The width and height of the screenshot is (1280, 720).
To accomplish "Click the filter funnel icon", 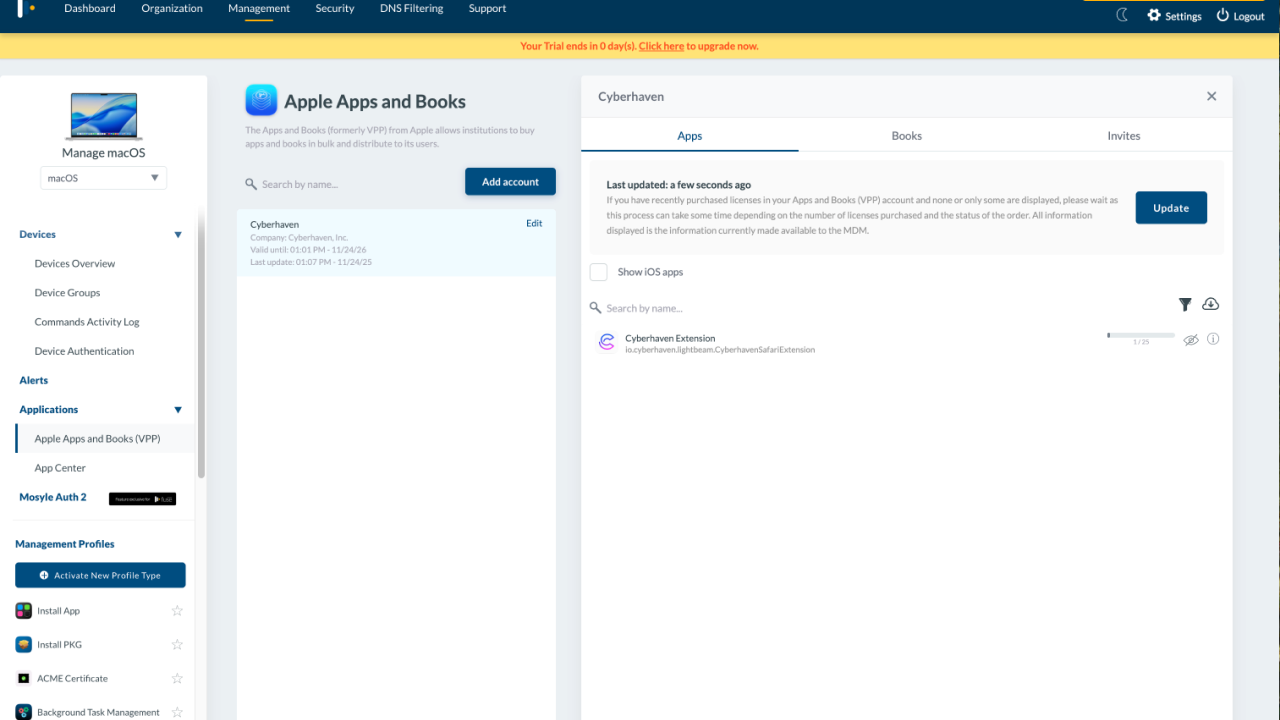I will click(x=1185, y=305).
